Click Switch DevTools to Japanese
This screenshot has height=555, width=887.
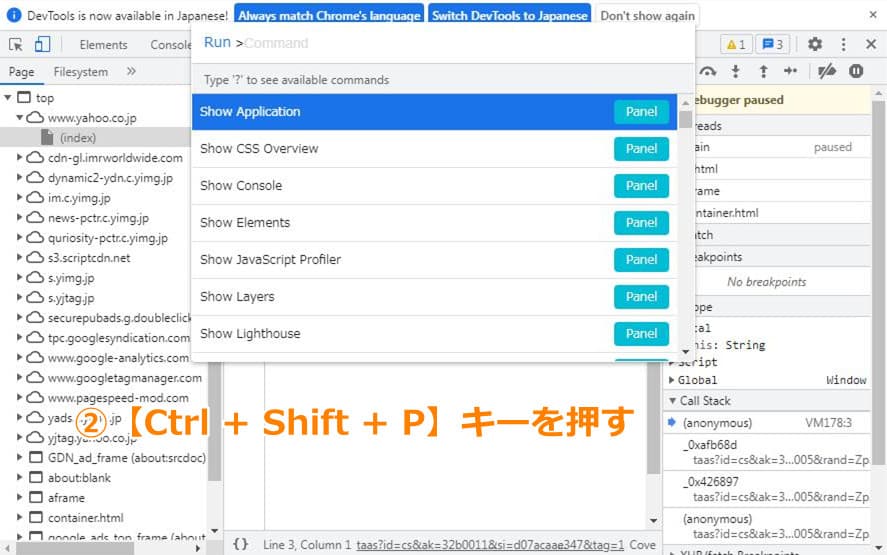click(x=510, y=15)
